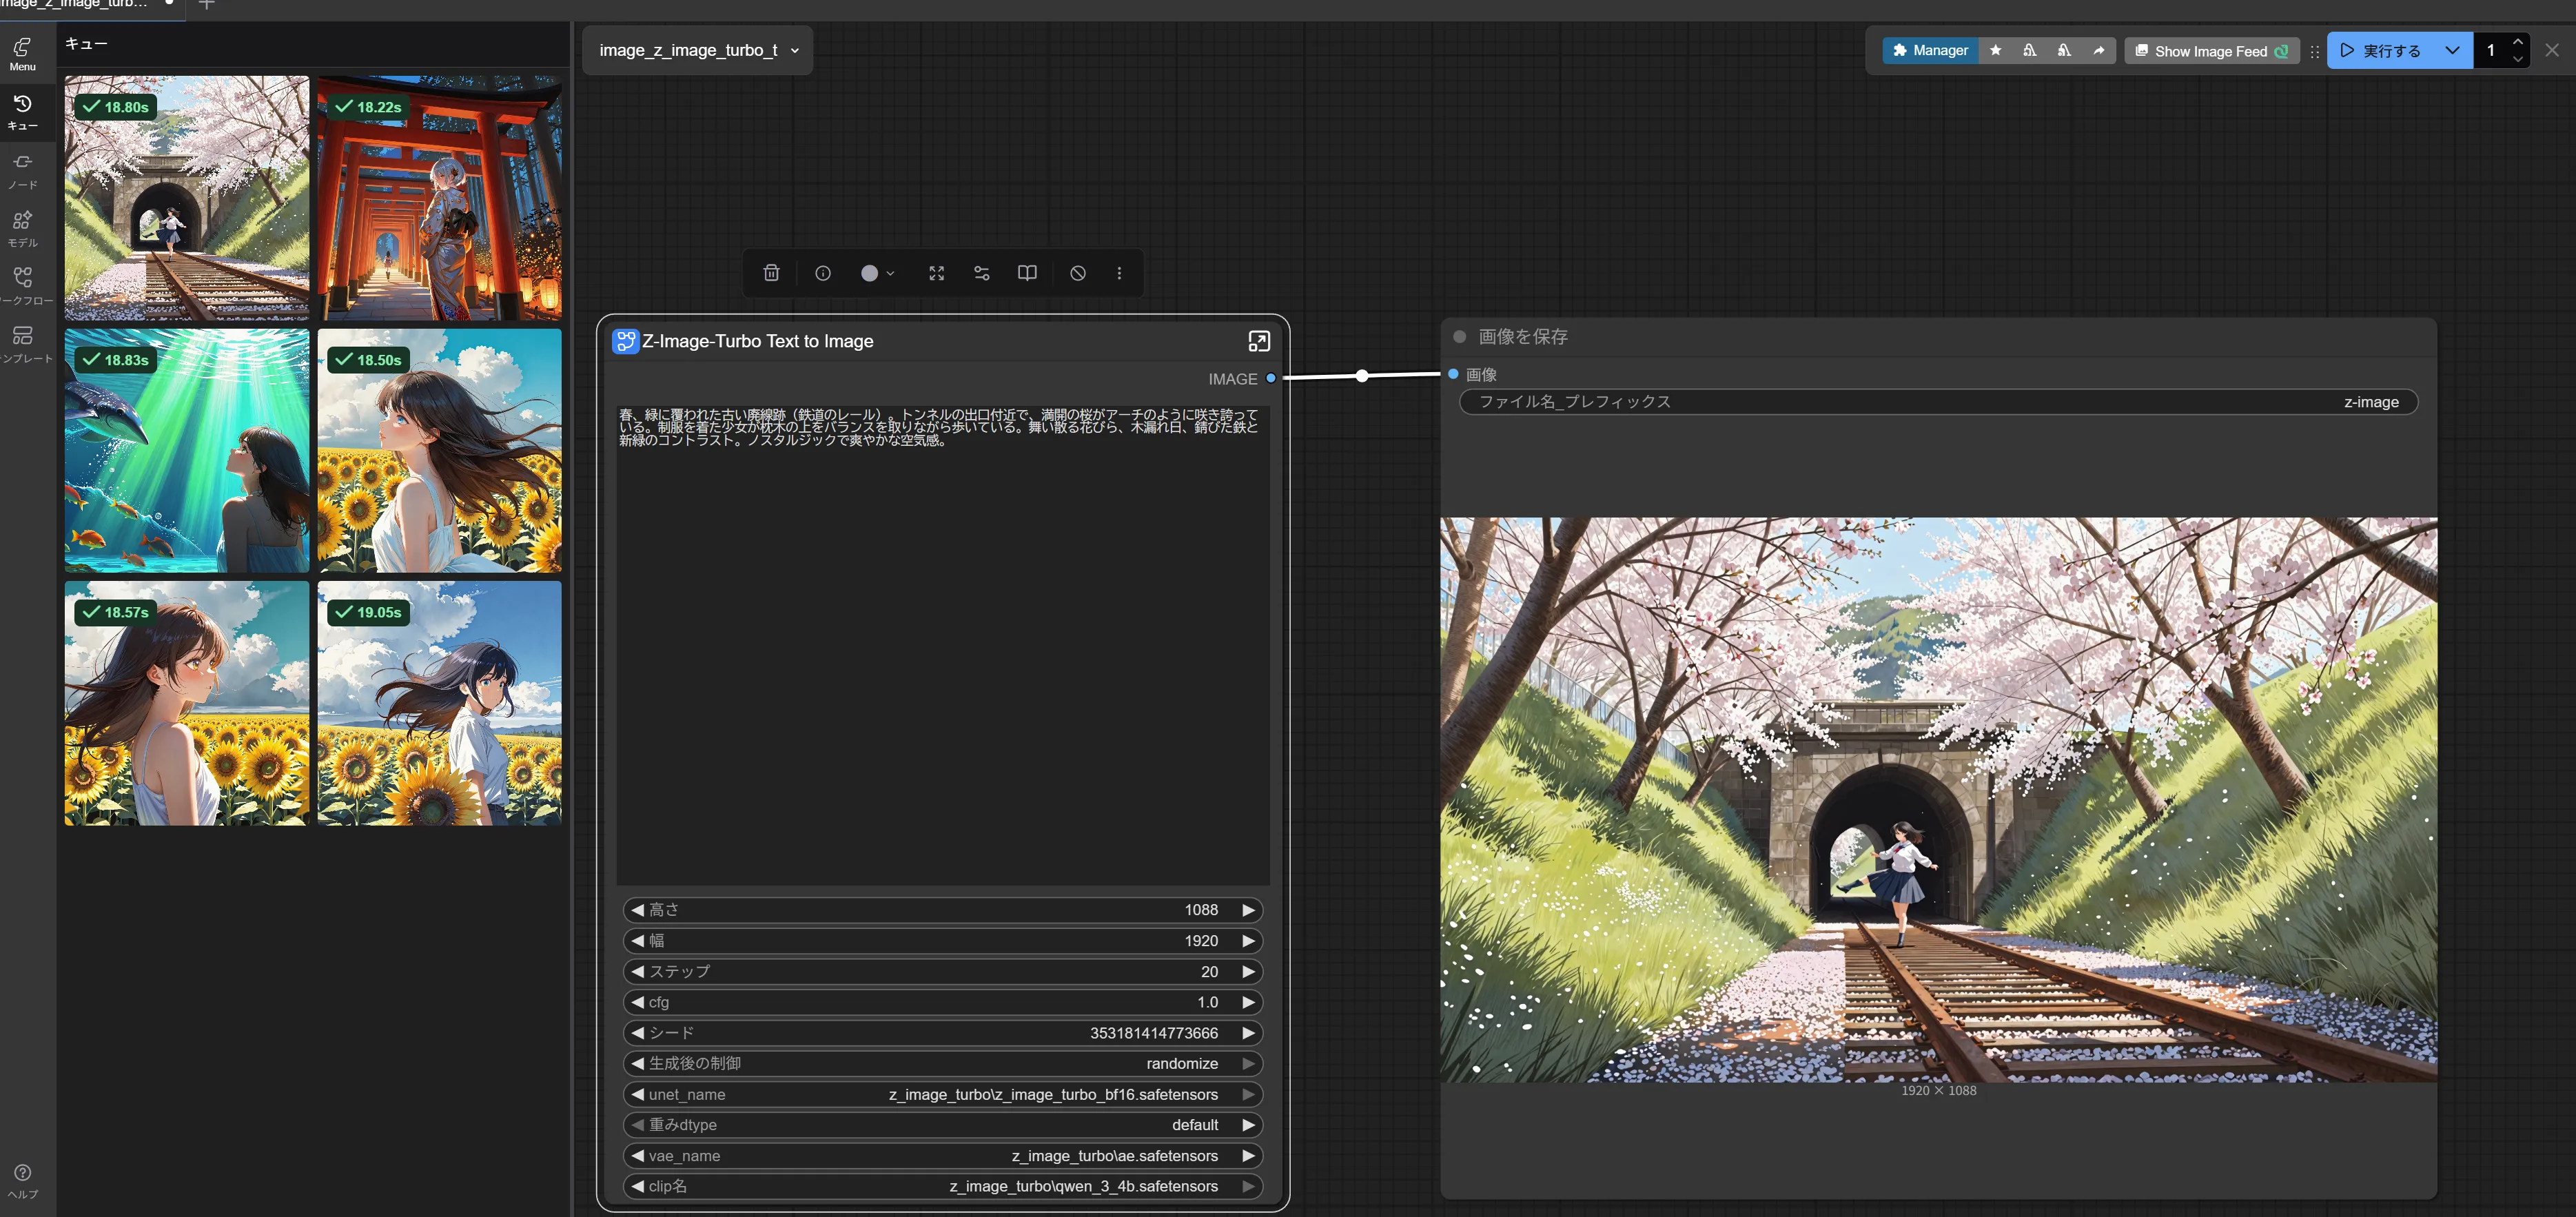
Task: Open the Templates sidebar tab
Action: point(22,343)
